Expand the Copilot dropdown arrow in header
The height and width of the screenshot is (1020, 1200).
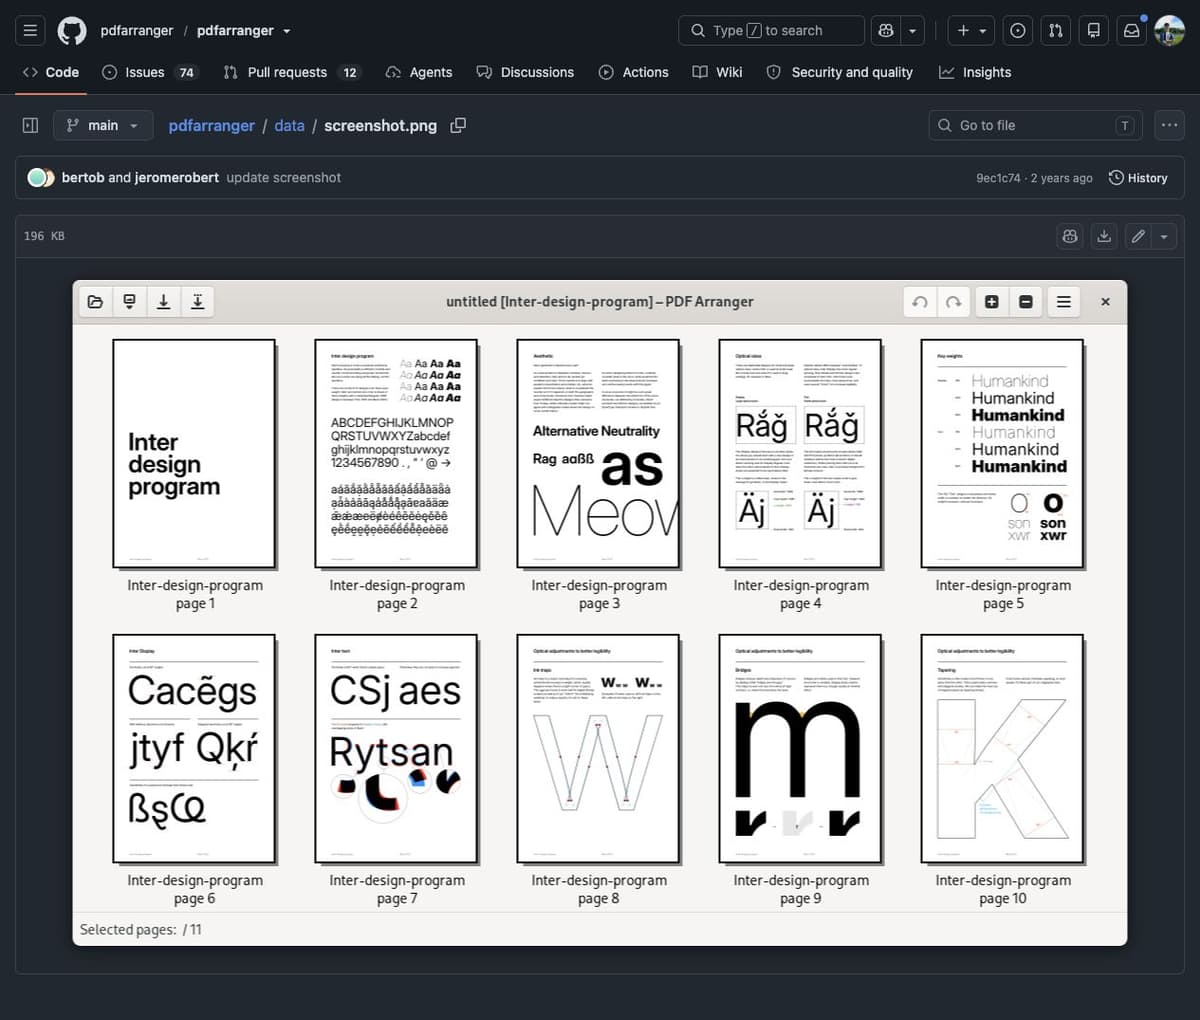(911, 31)
